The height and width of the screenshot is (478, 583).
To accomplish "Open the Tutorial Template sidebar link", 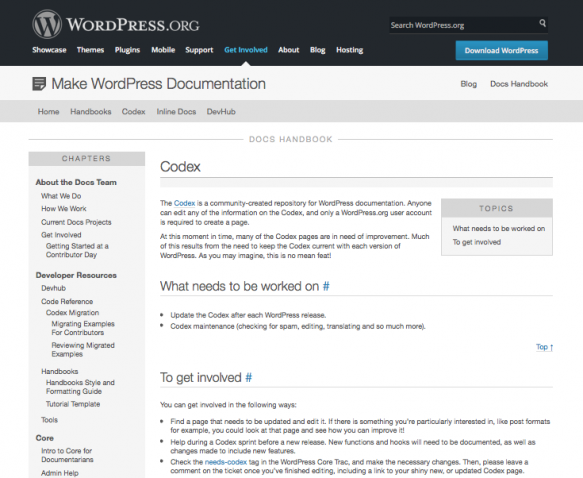I will point(73,404).
